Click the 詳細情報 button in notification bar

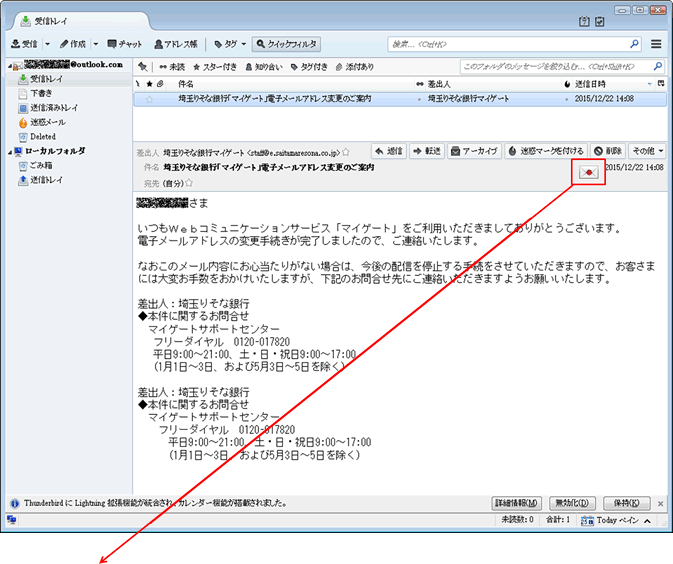pos(516,503)
